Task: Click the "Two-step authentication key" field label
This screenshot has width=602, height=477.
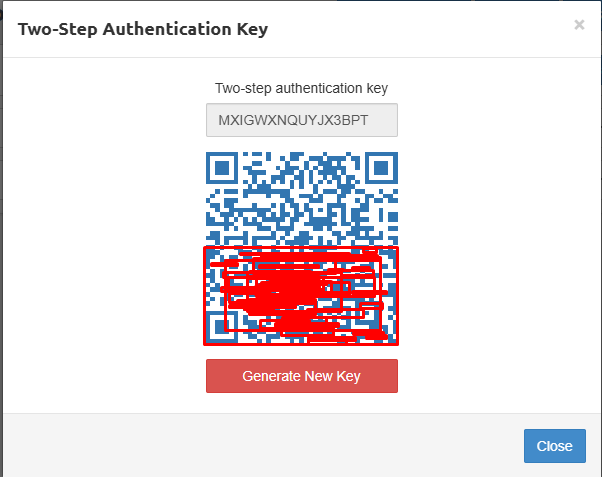Action: [x=301, y=88]
